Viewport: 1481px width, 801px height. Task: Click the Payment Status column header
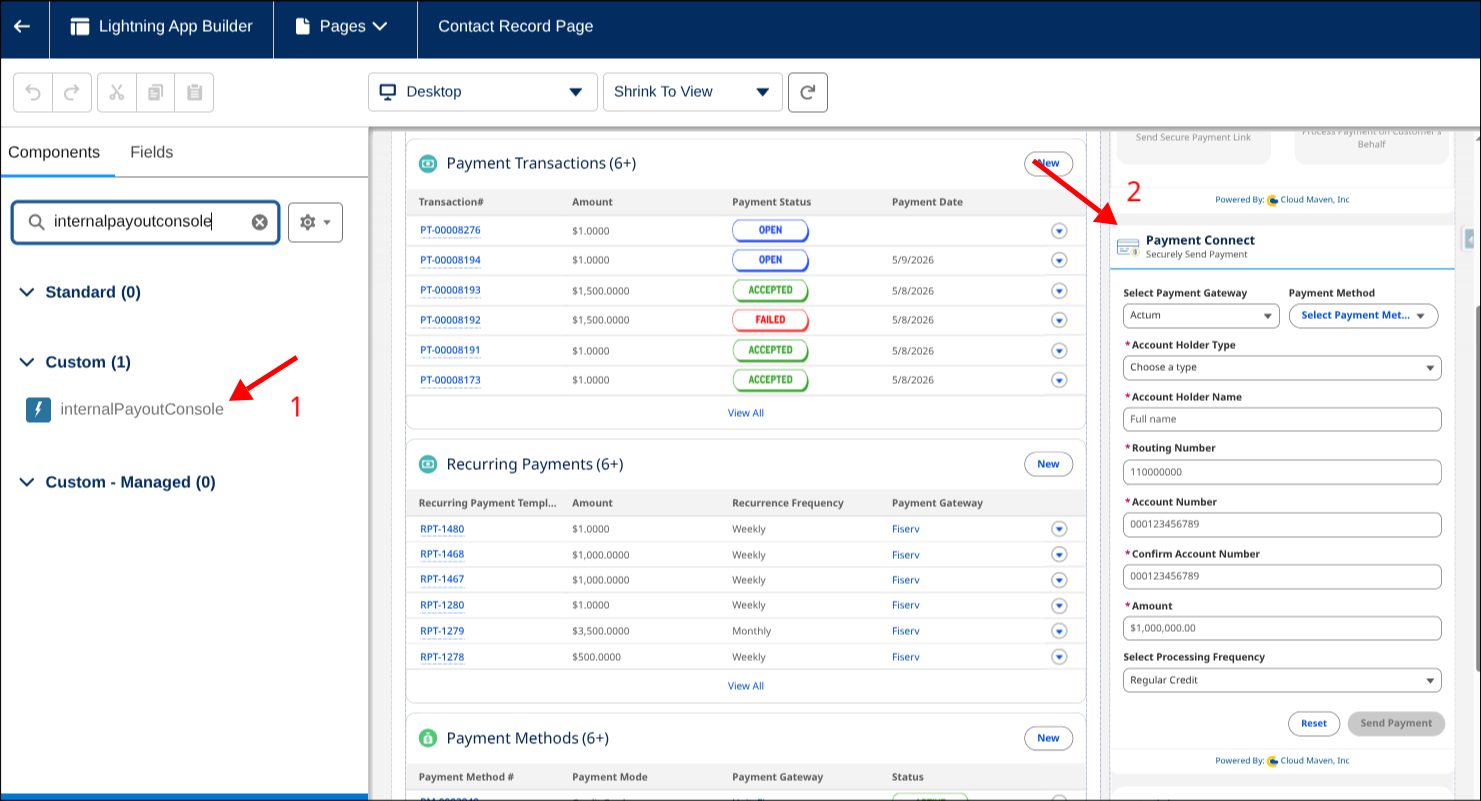click(x=772, y=202)
